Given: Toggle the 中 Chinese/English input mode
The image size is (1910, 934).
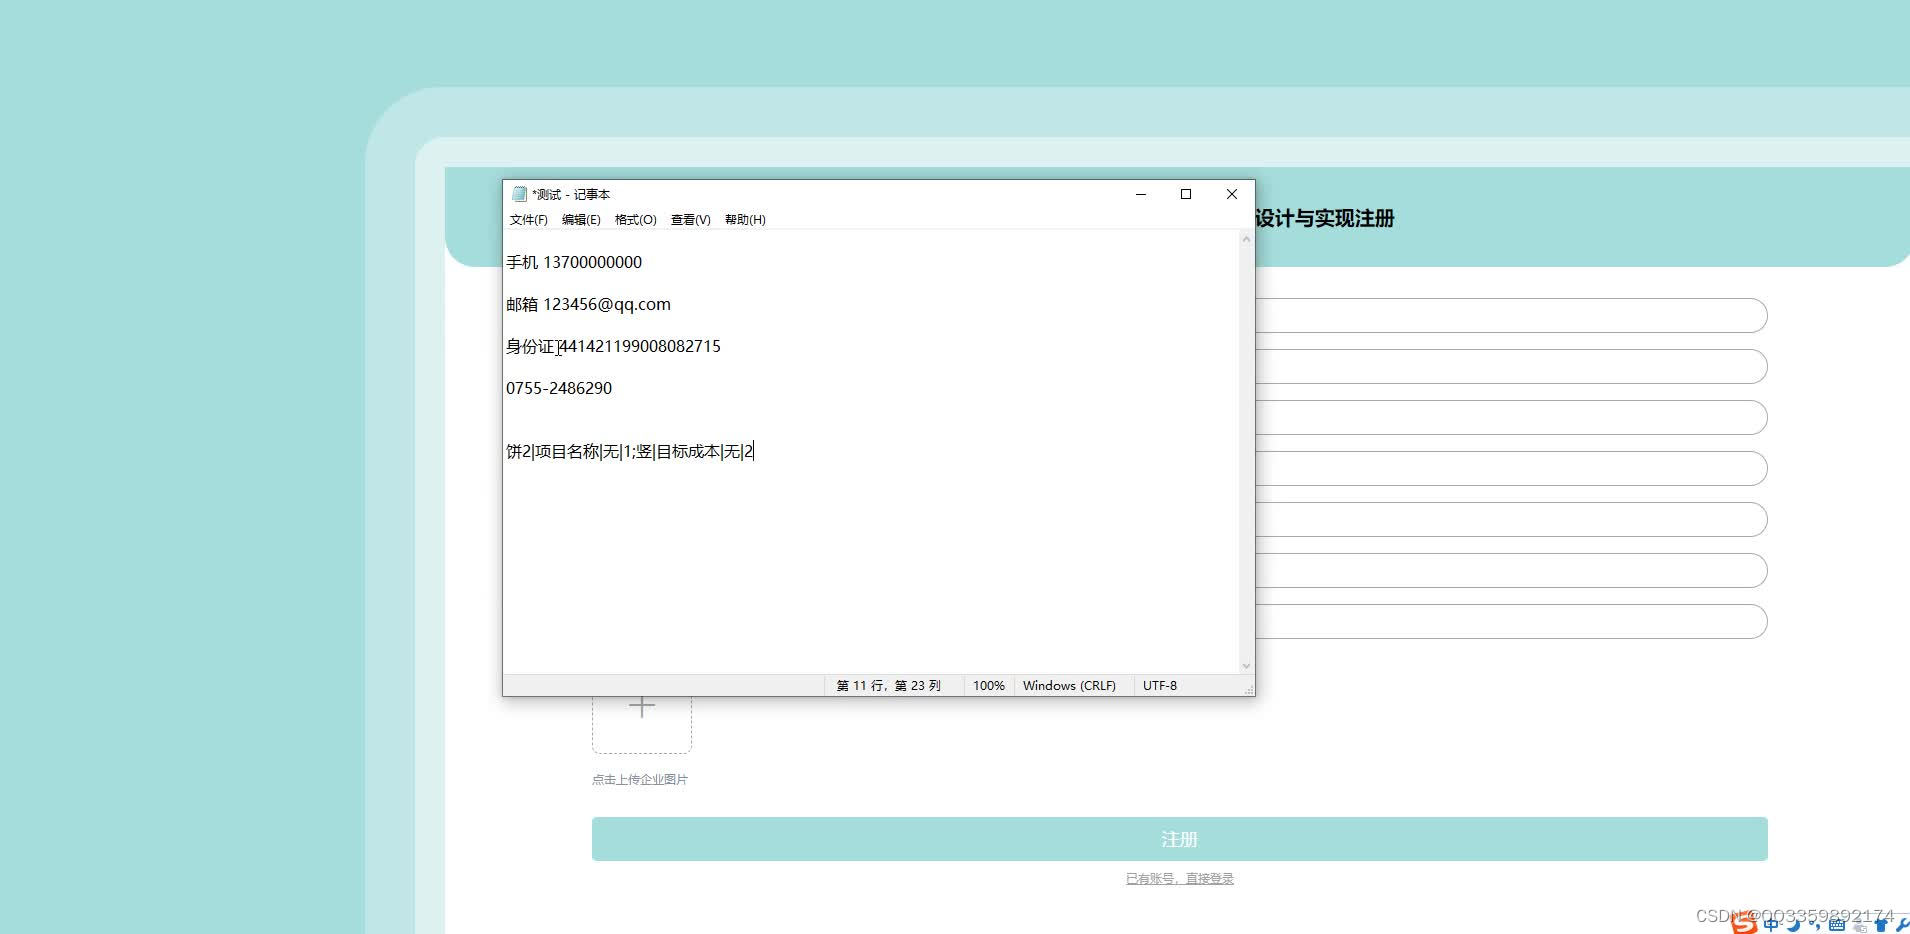Looking at the screenshot, I should click(1771, 925).
